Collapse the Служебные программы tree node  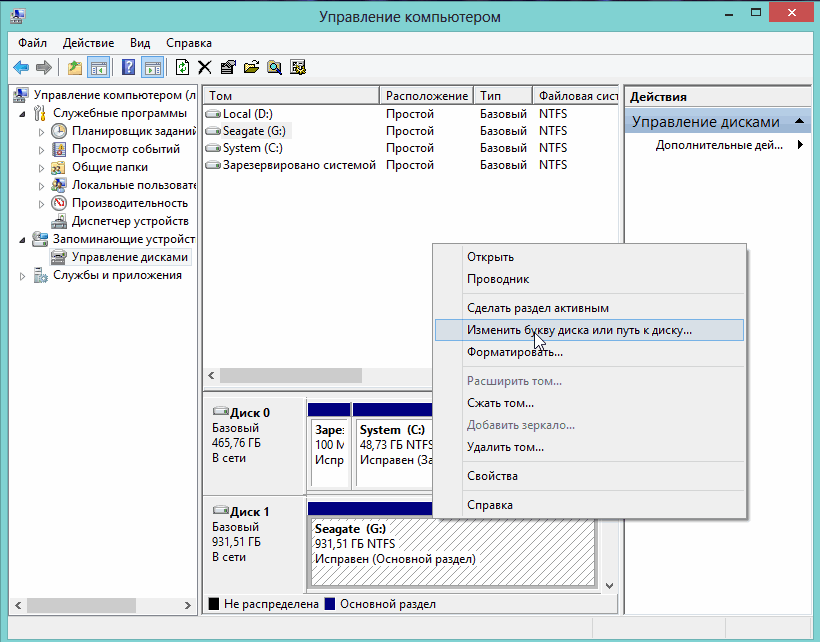tap(23, 114)
